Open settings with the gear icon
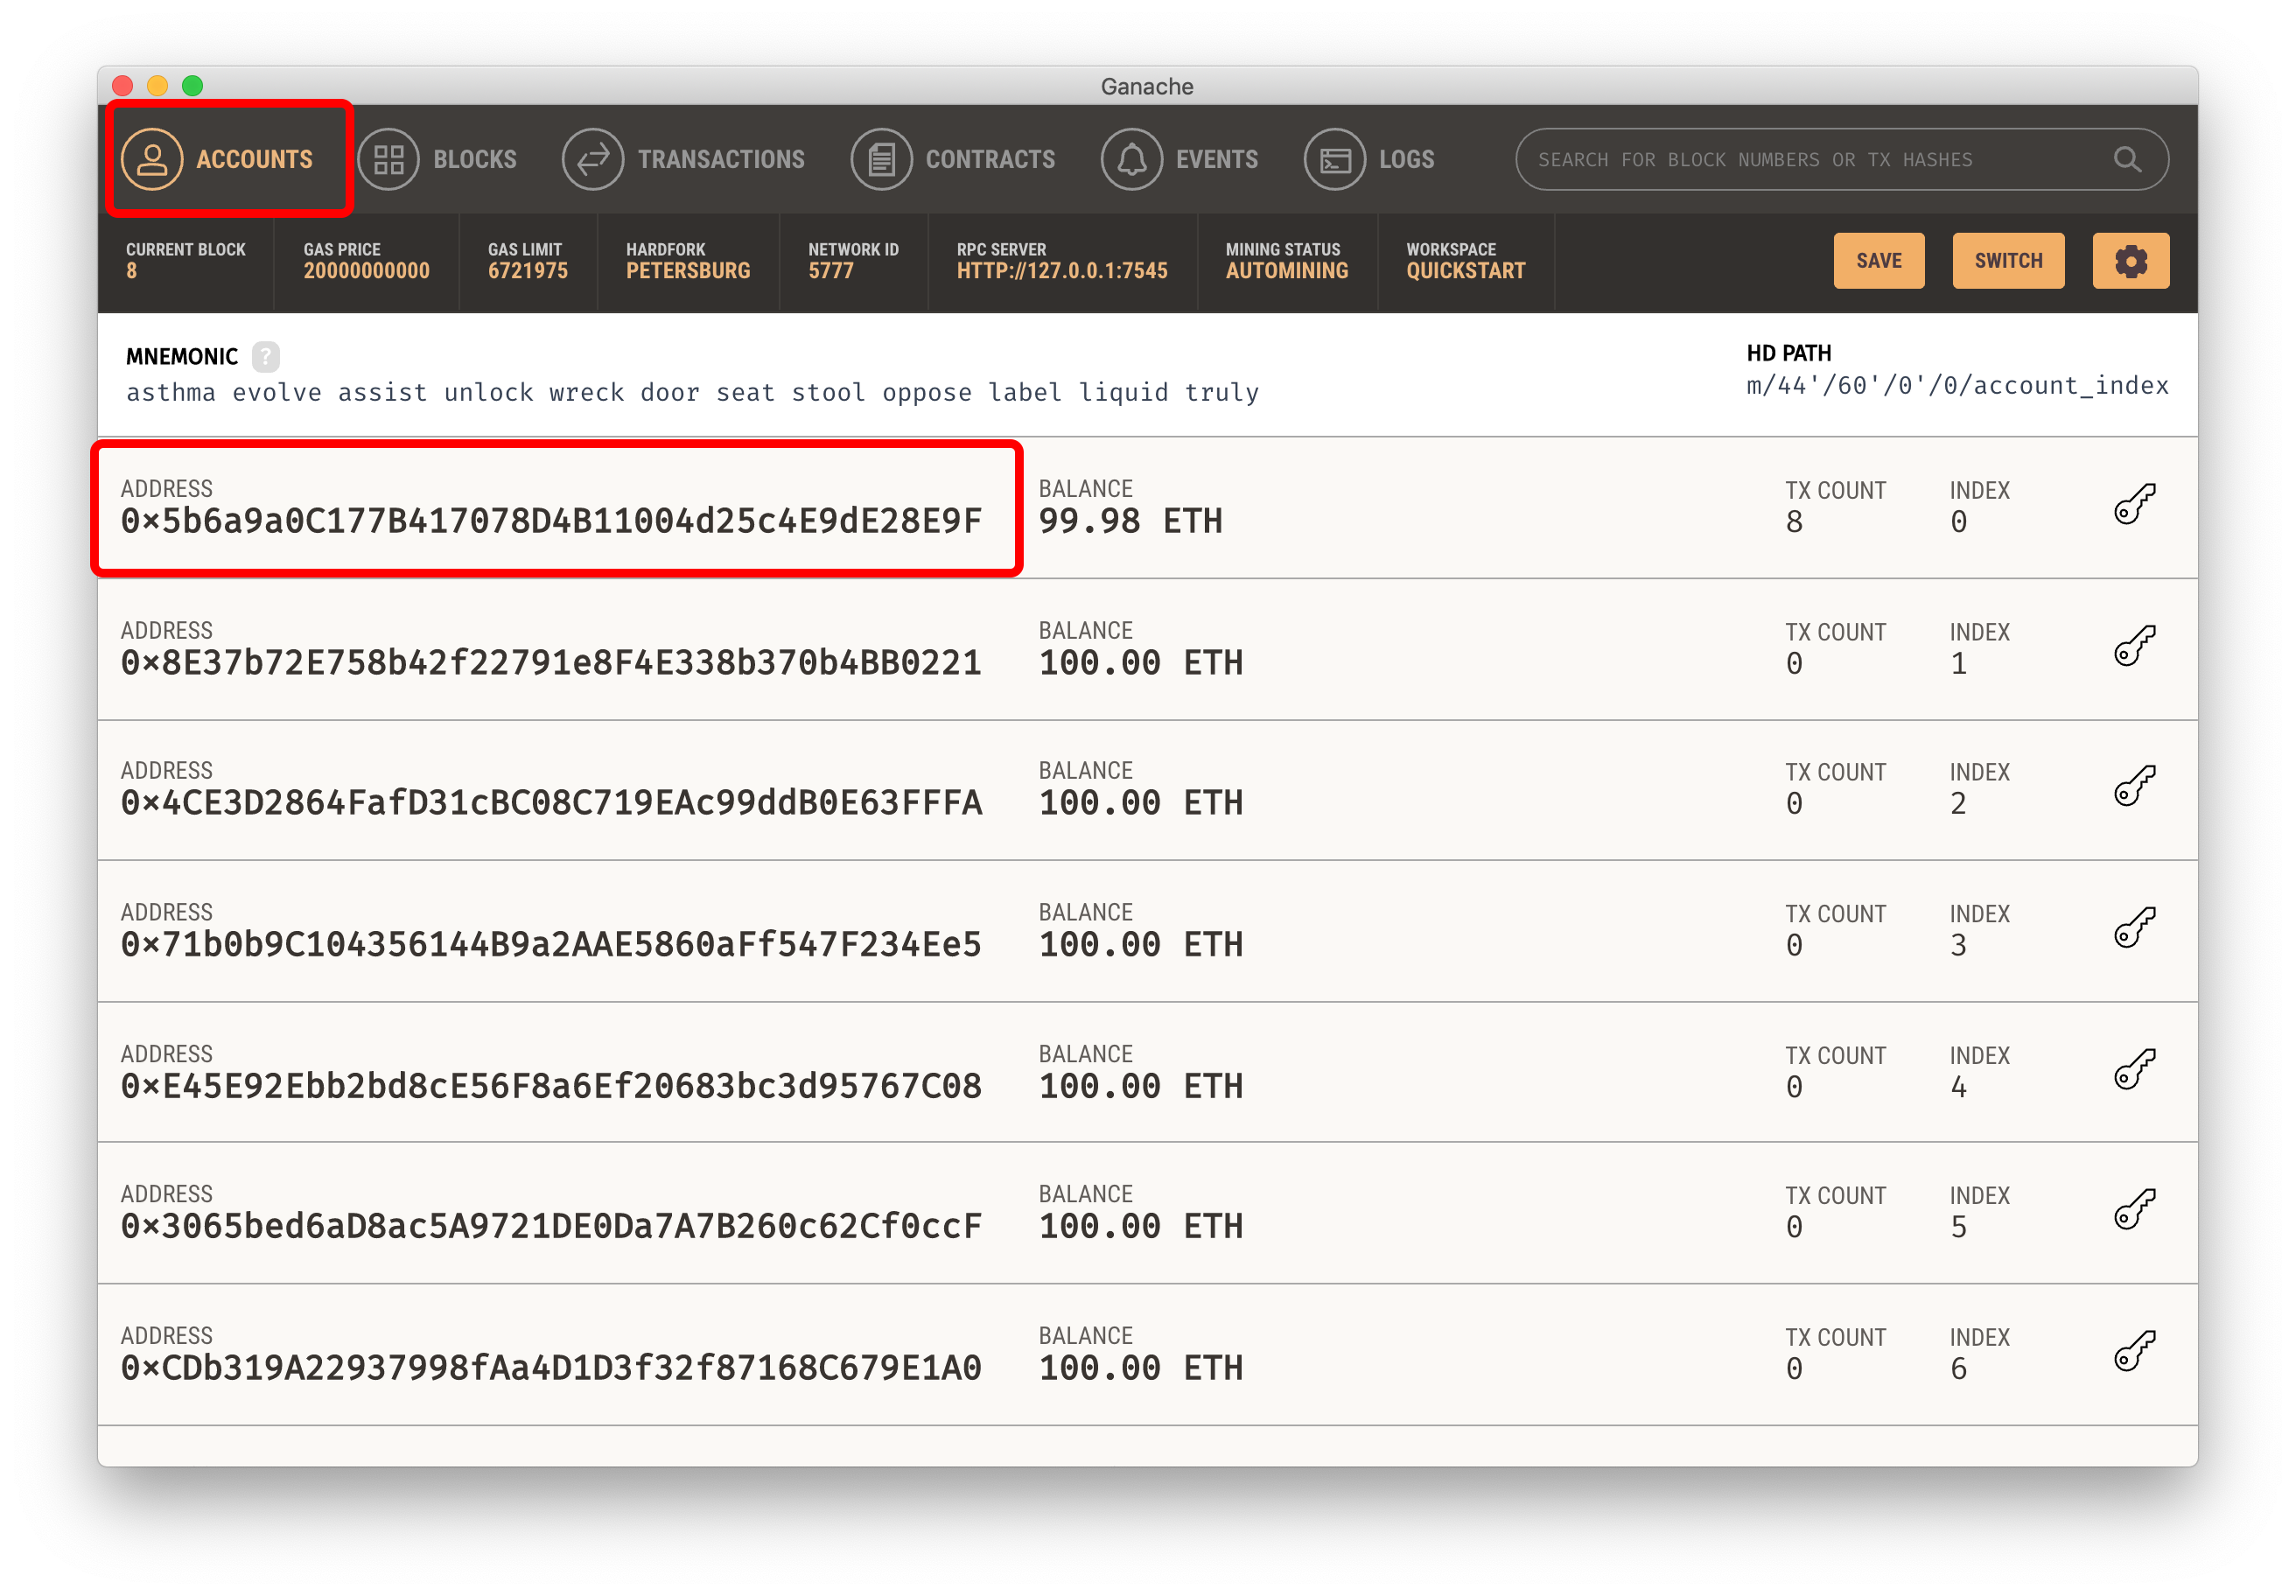Viewport: 2296px width, 1596px height. click(2130, 261)
